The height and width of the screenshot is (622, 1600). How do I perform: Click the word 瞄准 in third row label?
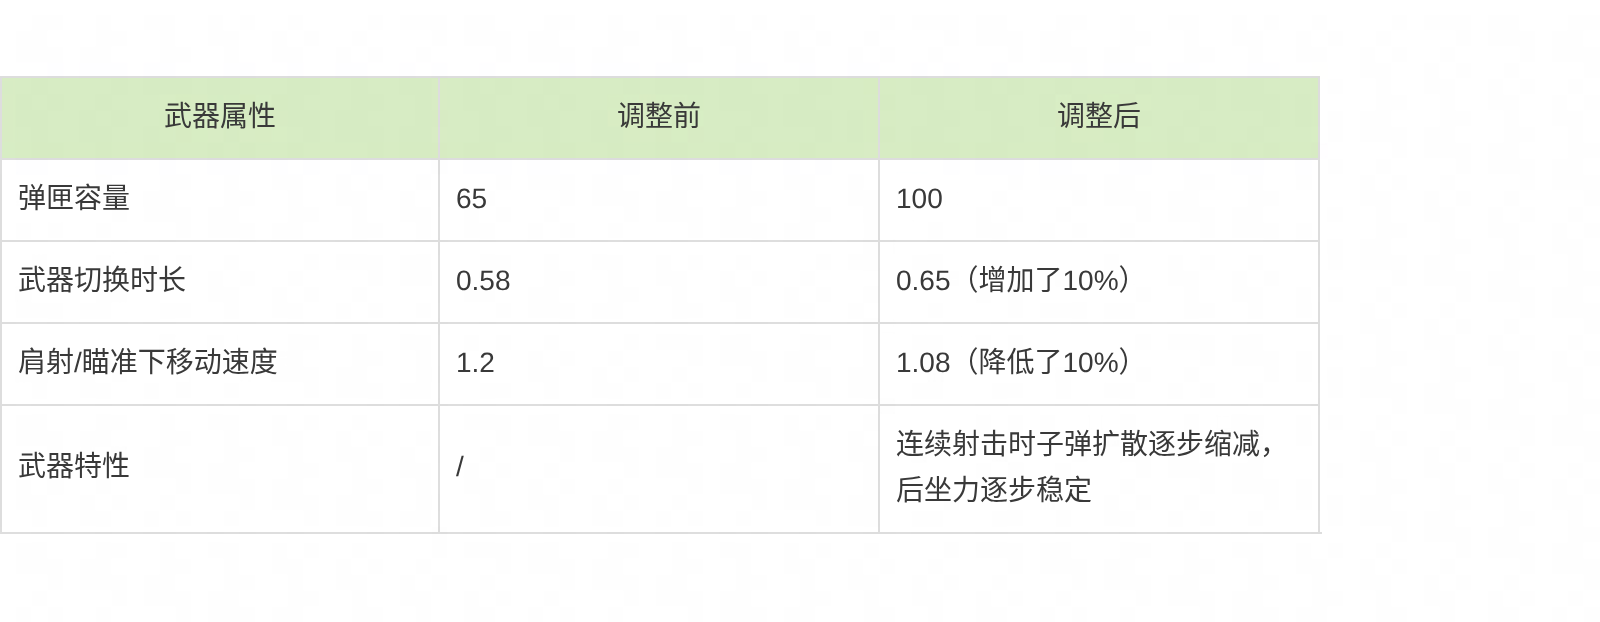point(109,362)
